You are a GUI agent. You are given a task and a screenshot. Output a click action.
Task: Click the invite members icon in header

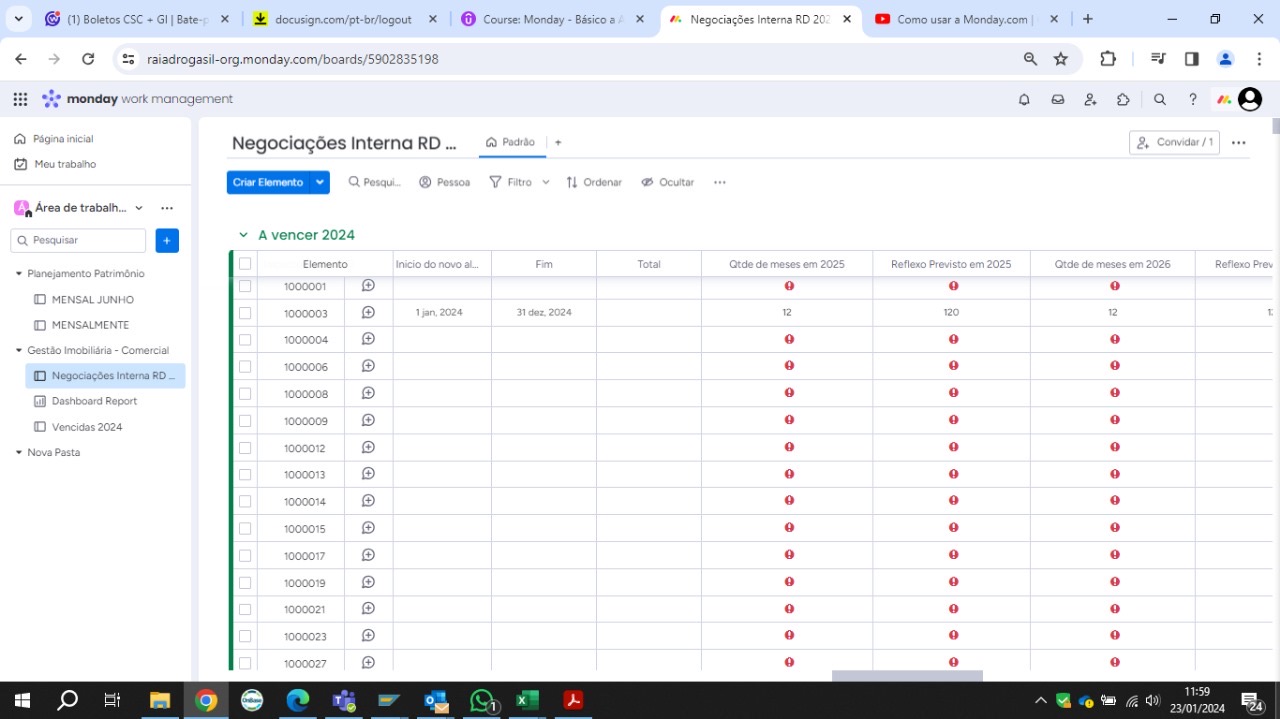click(1090, 99)
